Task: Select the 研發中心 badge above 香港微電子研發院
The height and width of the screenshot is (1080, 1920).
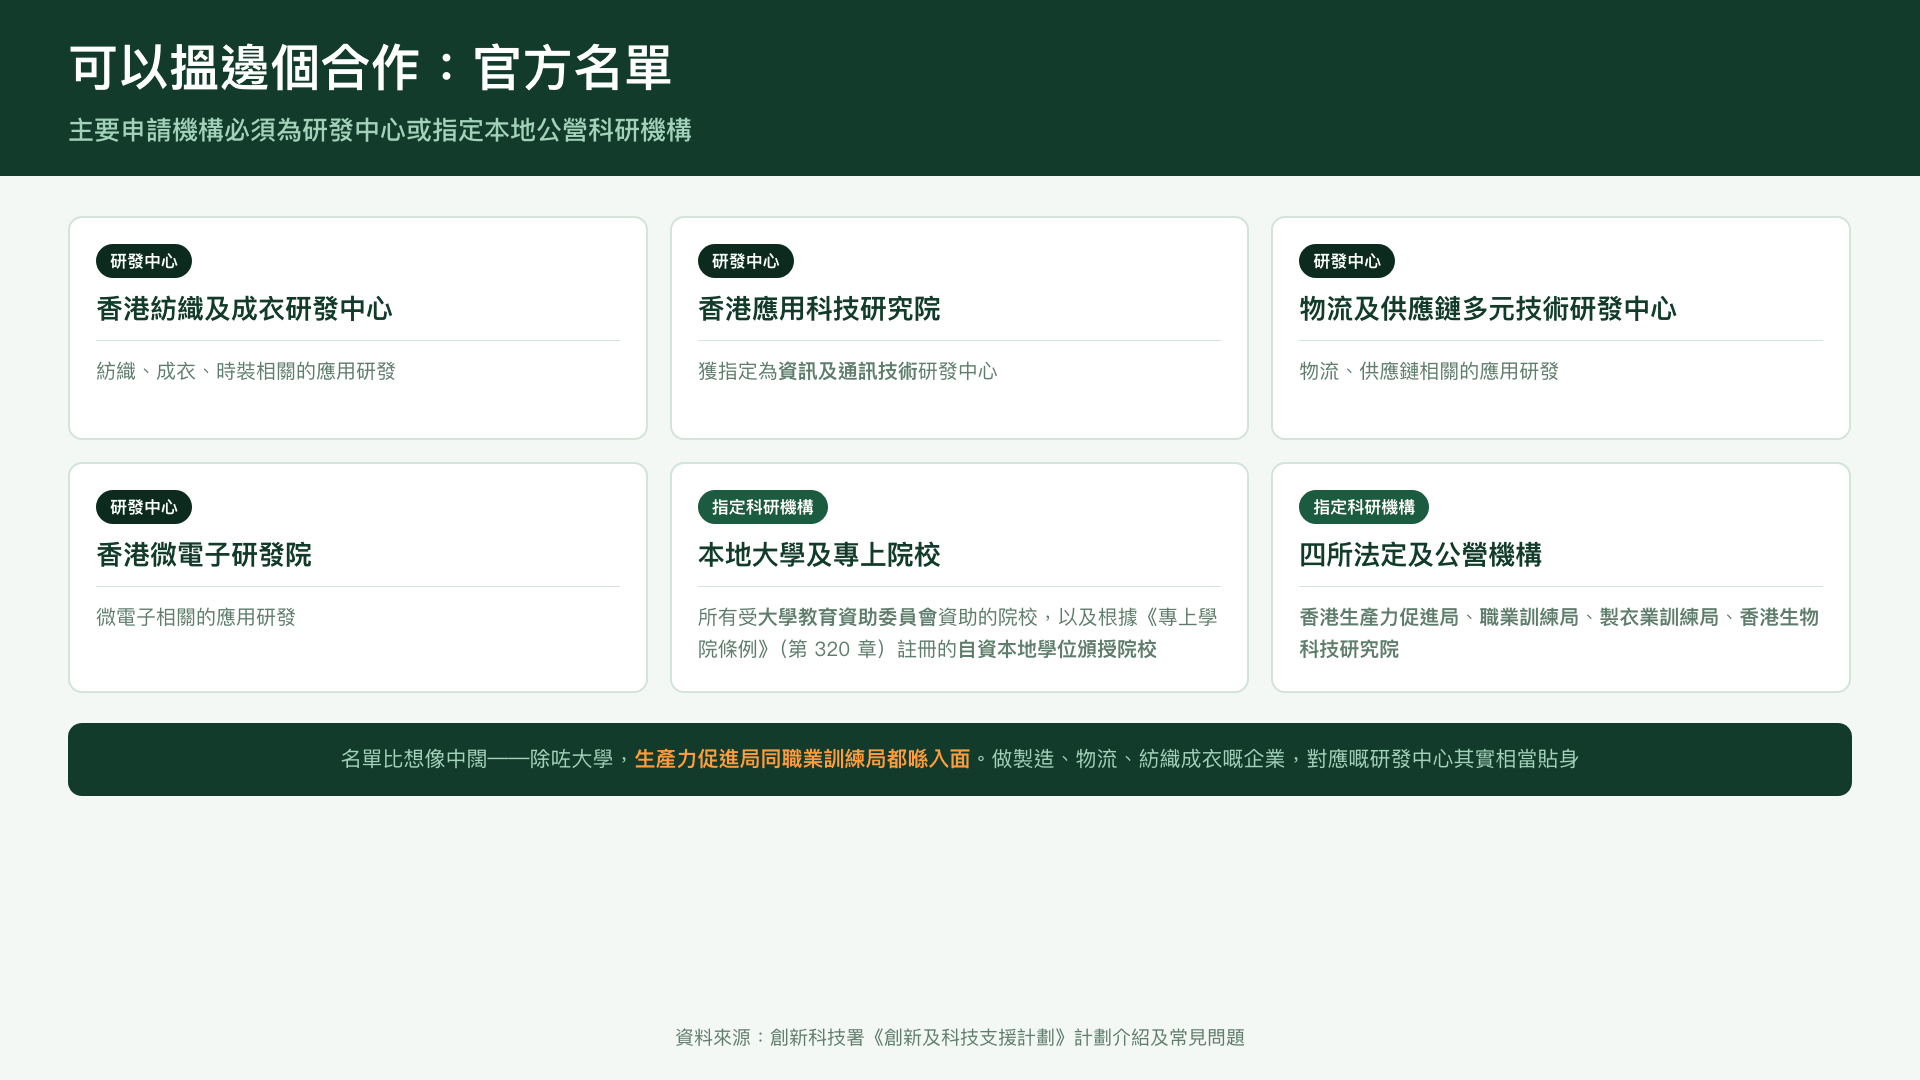Action: point(144,507)
